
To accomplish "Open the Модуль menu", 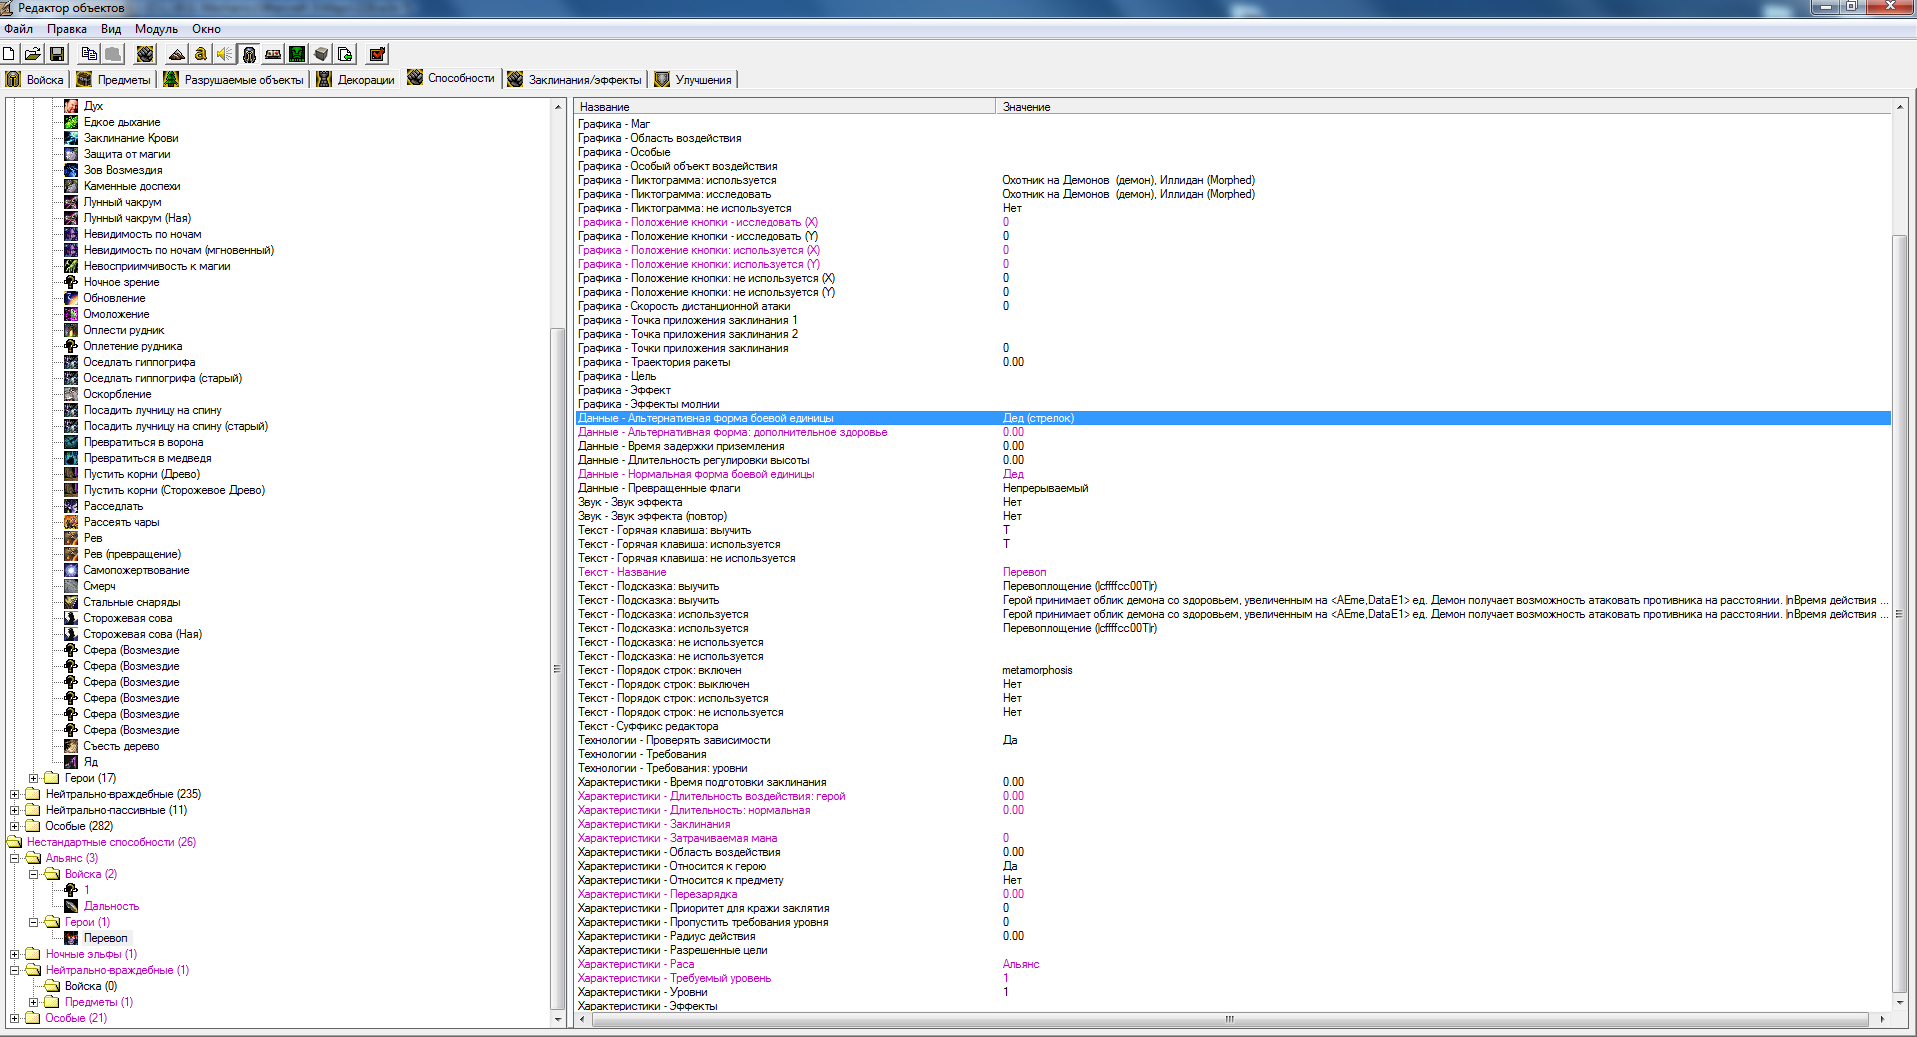I will coord(155,29).
